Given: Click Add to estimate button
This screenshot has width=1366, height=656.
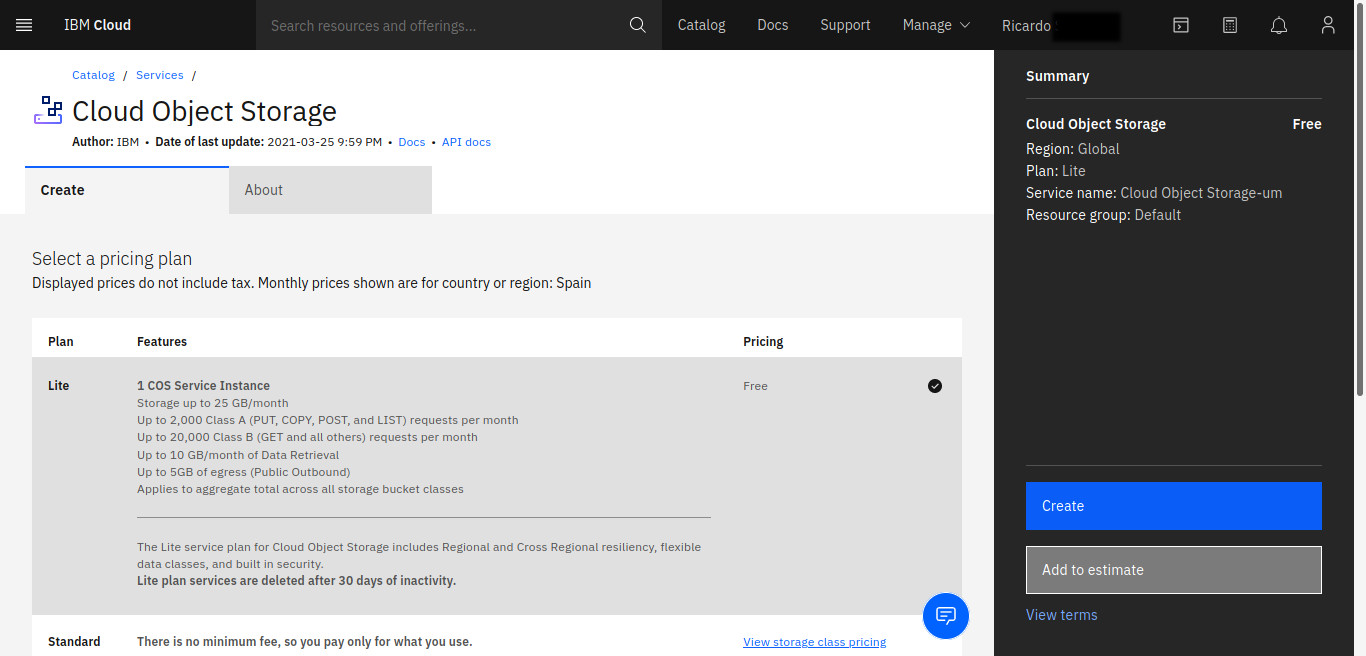Looking at the screenshot, I should pyautogui.click(x=1174, y=570).
